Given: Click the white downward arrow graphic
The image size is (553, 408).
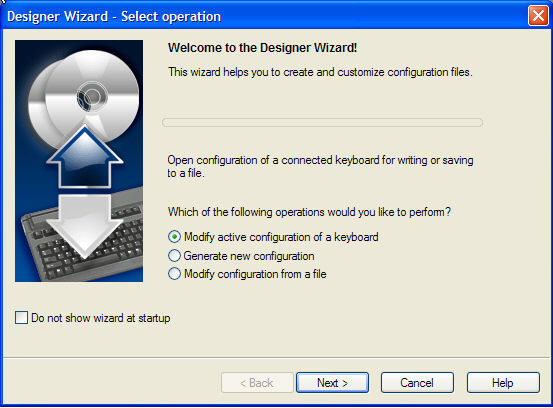Looking at the screenshot, I should click(84, 226).
